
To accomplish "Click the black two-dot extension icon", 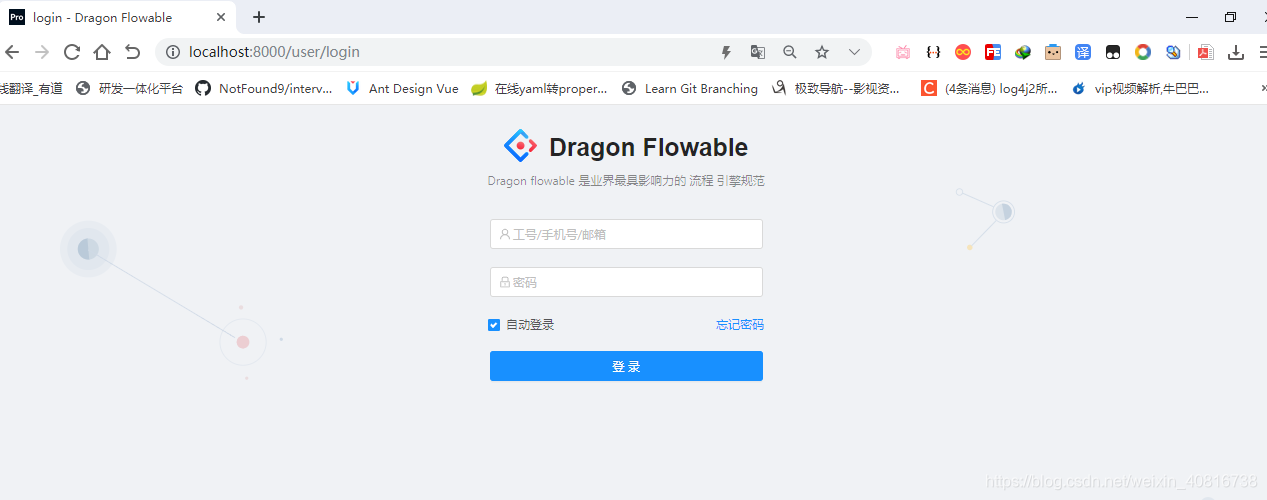I will [x=1113, y=52].
